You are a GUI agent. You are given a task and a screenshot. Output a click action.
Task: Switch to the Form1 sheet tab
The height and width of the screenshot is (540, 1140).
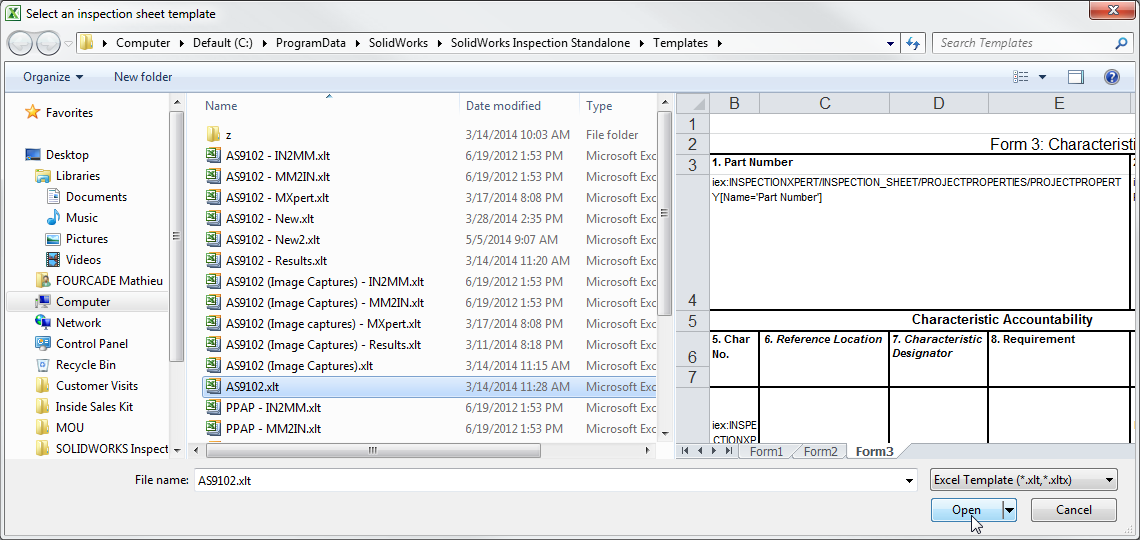pos(766,451)
